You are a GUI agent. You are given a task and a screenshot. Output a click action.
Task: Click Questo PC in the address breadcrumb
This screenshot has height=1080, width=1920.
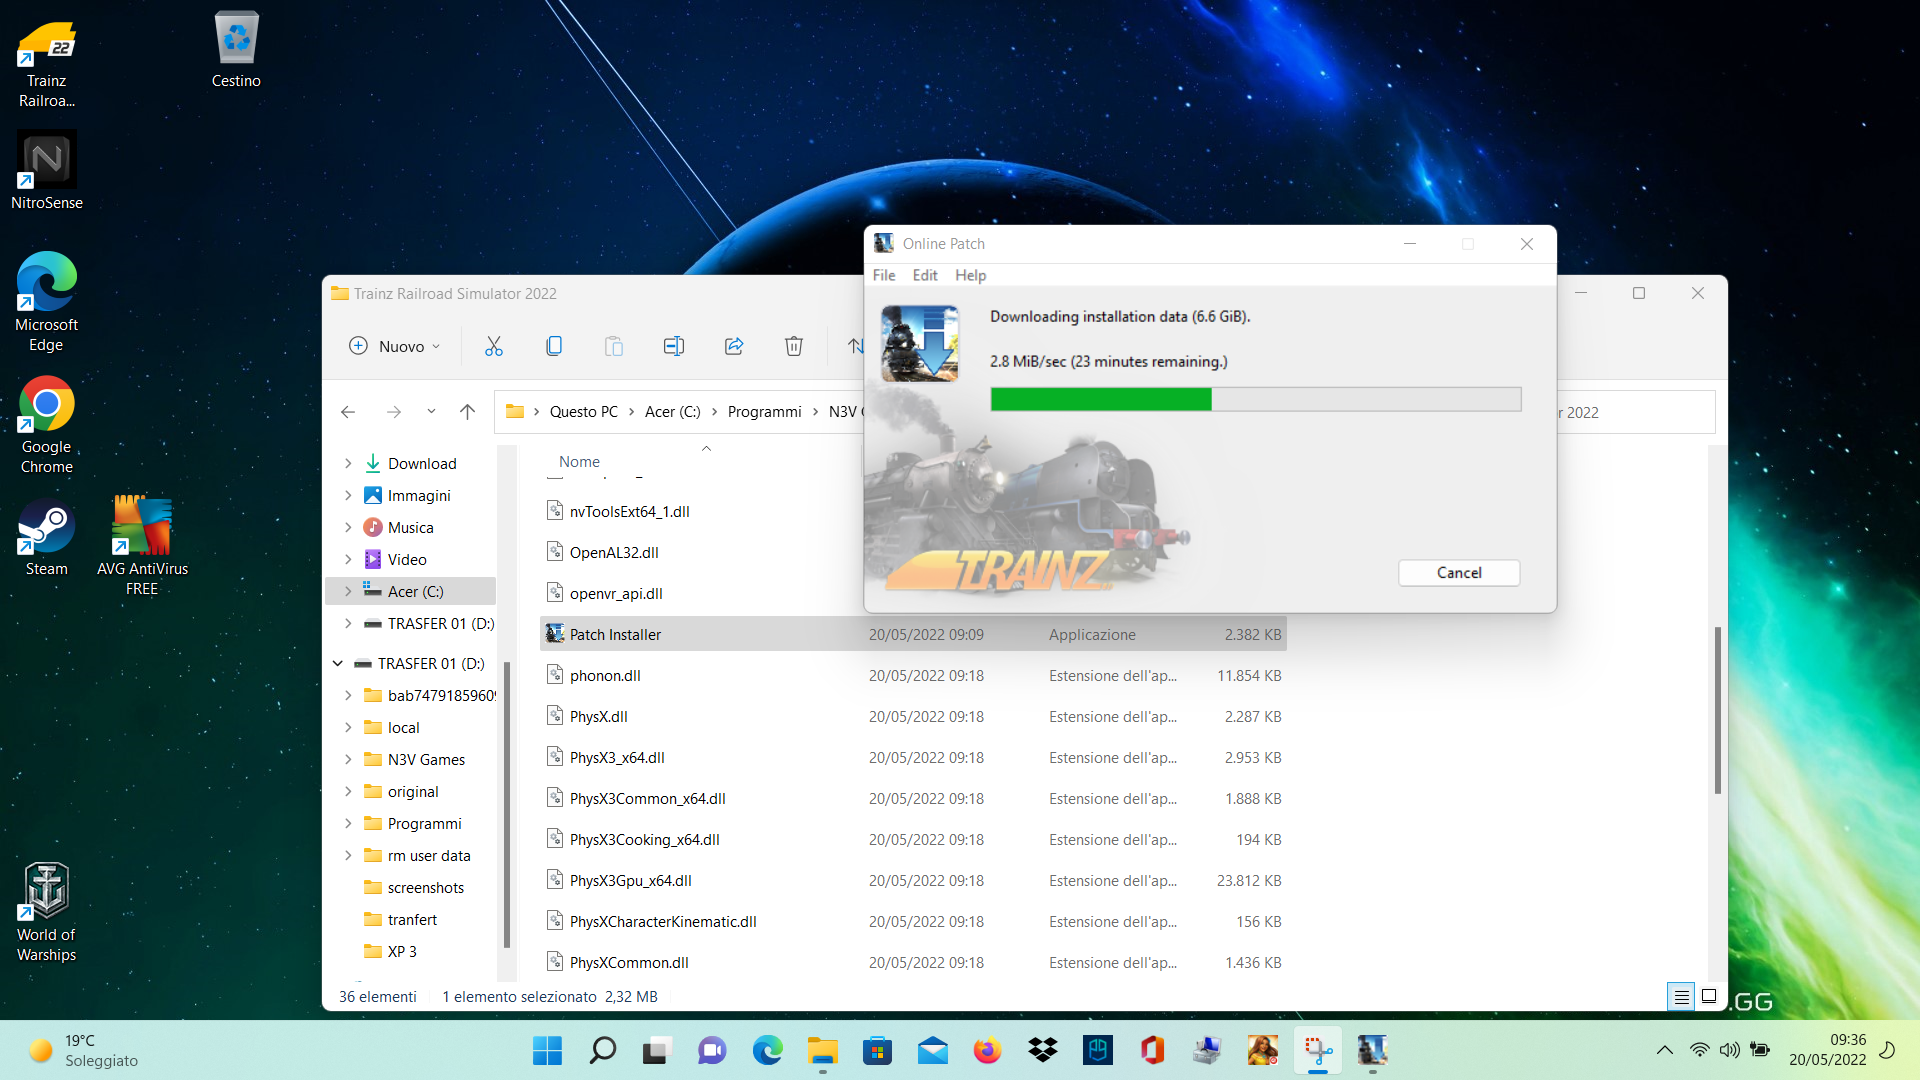(x=584, y=412)
